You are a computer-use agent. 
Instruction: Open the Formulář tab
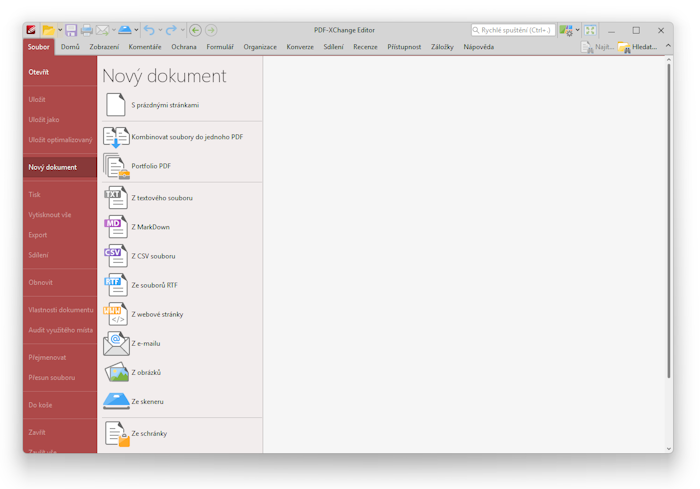[x=220, y=47]
